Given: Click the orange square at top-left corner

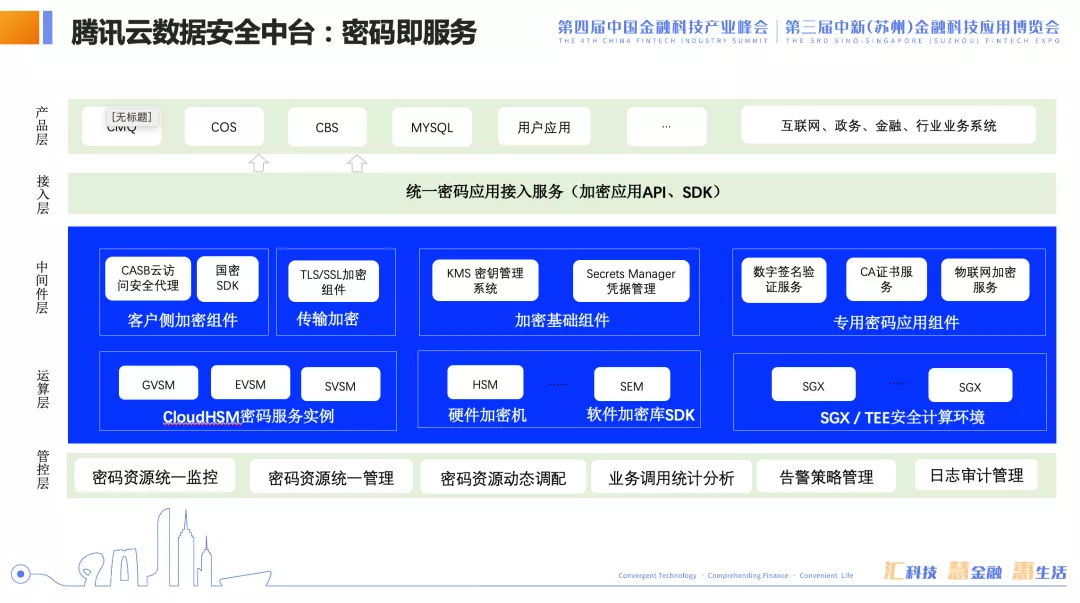Looking at the screenshot, I should click(19, 28).
